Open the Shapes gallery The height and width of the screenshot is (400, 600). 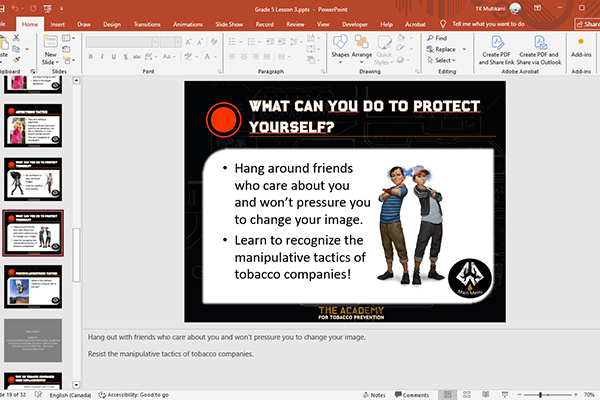[x=340, y=47]
